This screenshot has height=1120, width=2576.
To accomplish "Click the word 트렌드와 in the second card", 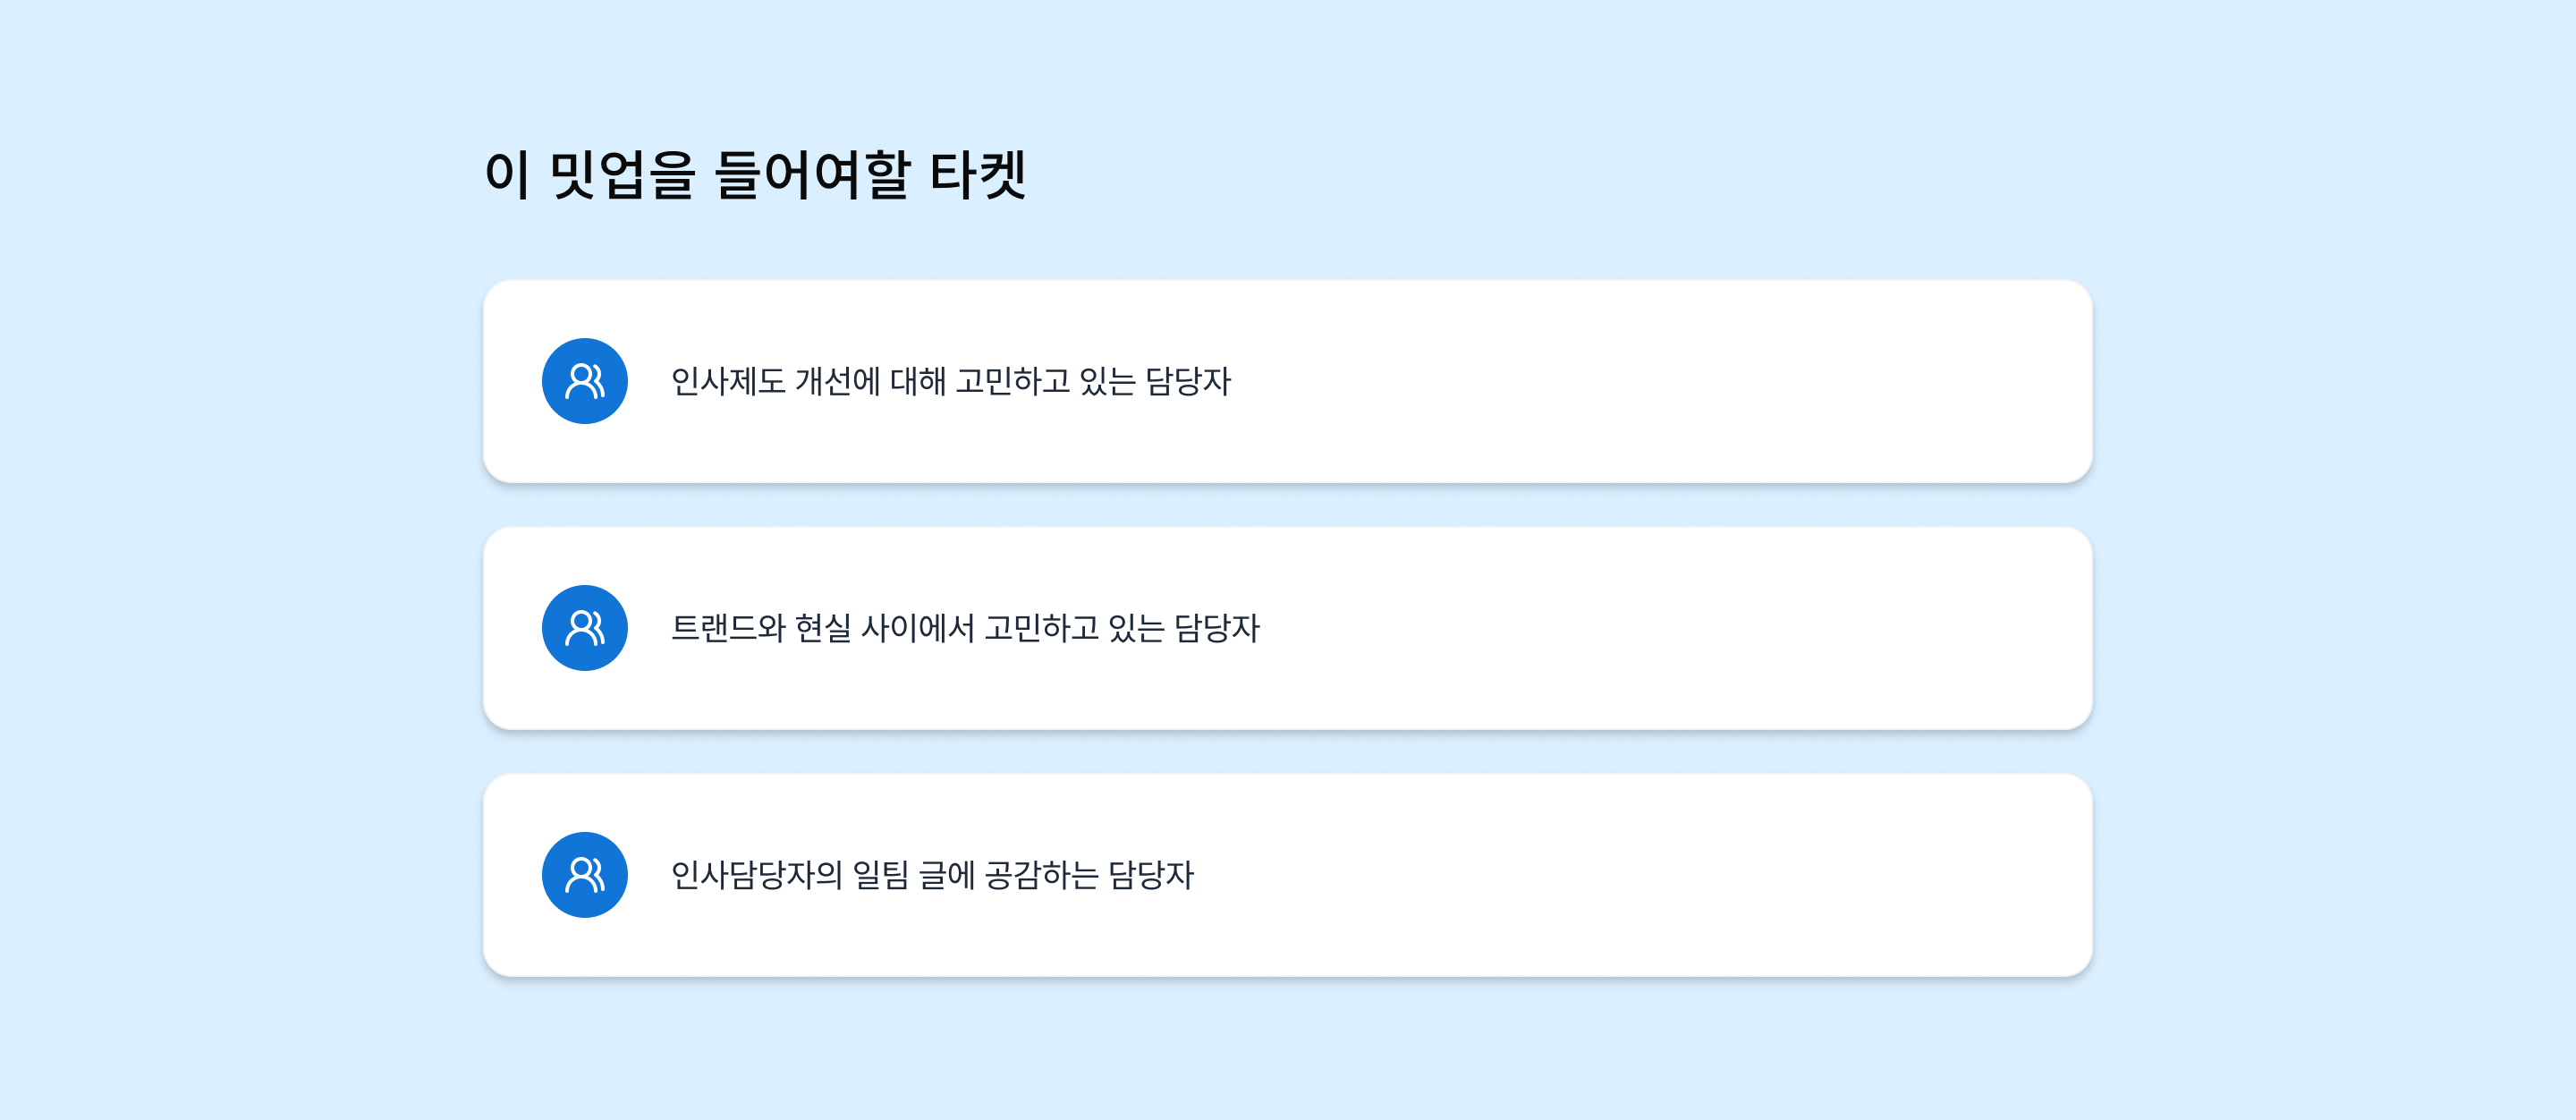I will point(728,628).
